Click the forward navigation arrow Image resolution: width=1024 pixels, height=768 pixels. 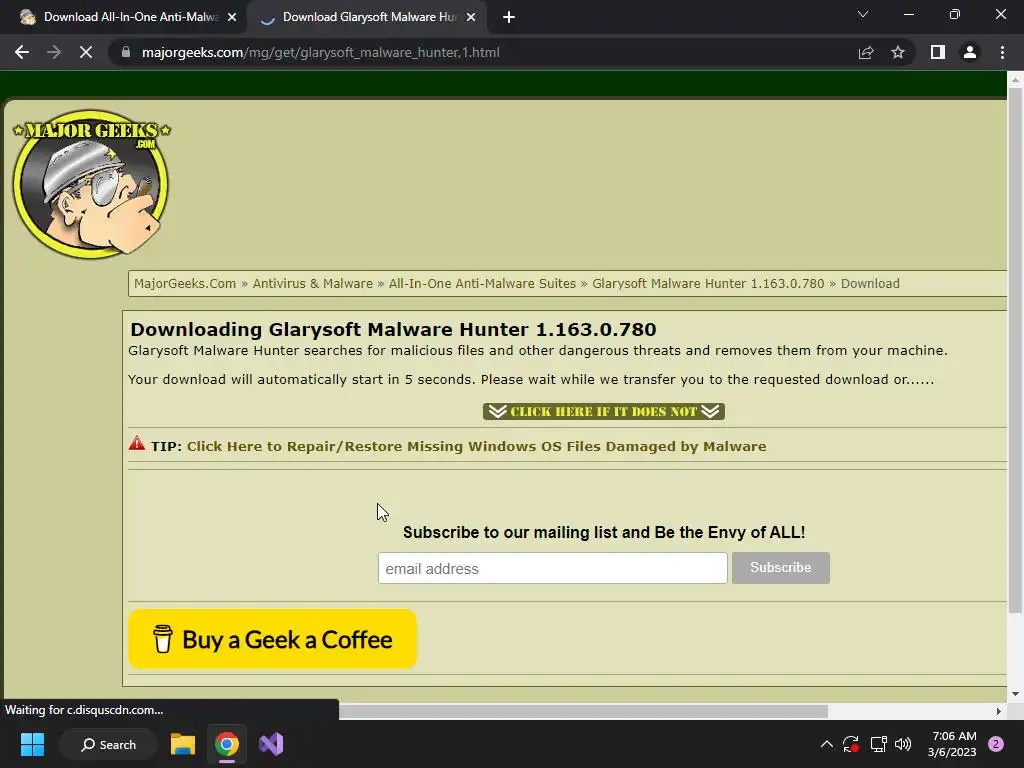coord(54,52)
